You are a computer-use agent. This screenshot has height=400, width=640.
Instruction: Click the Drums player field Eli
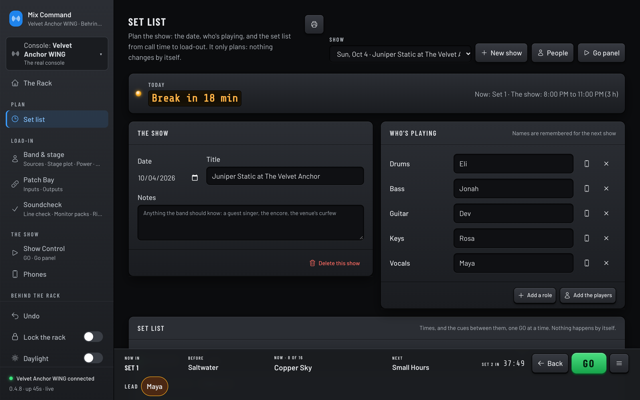point(513,164)
